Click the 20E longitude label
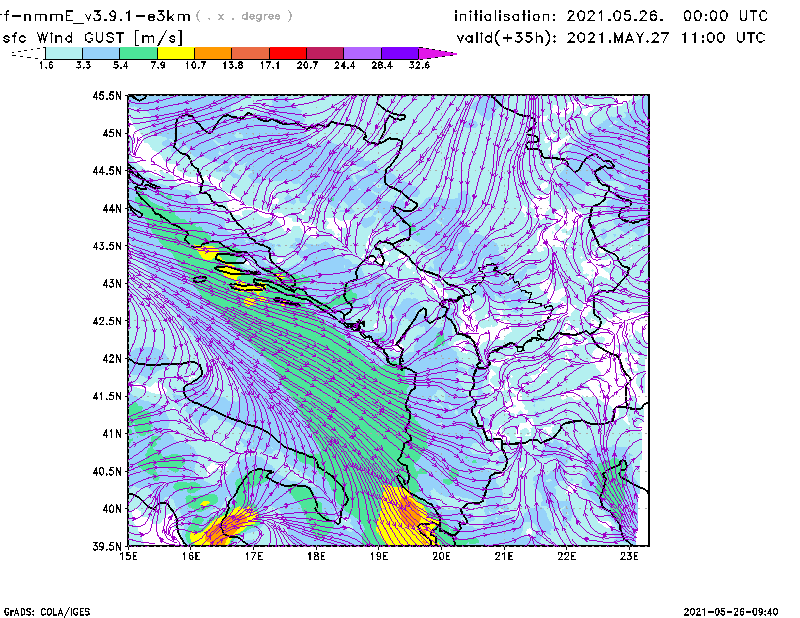 click(x=441, y=556)
